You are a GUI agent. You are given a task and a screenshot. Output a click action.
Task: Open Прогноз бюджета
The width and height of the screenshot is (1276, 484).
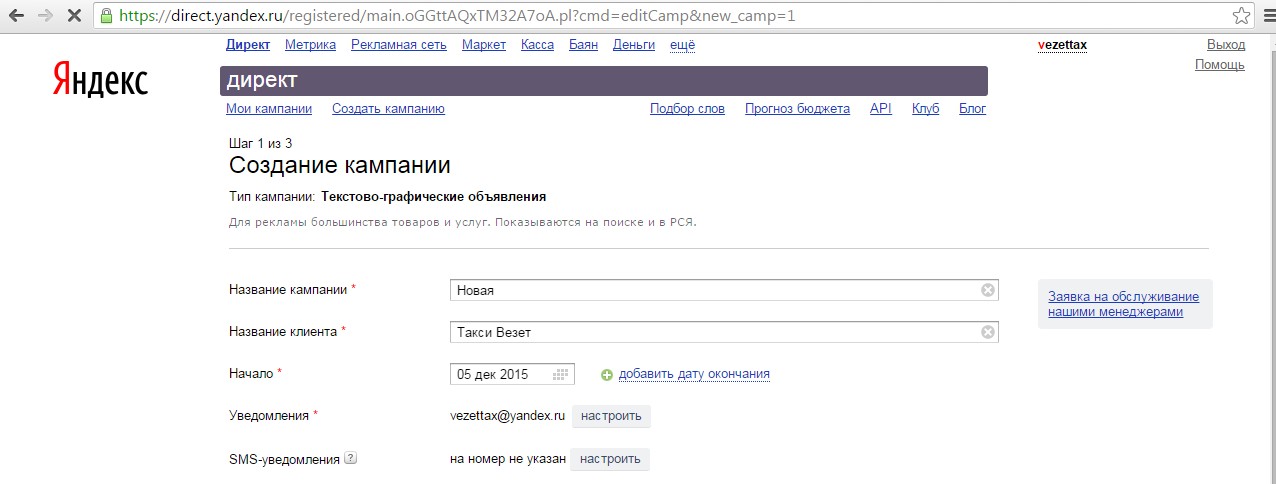click(x=797, y=109)
